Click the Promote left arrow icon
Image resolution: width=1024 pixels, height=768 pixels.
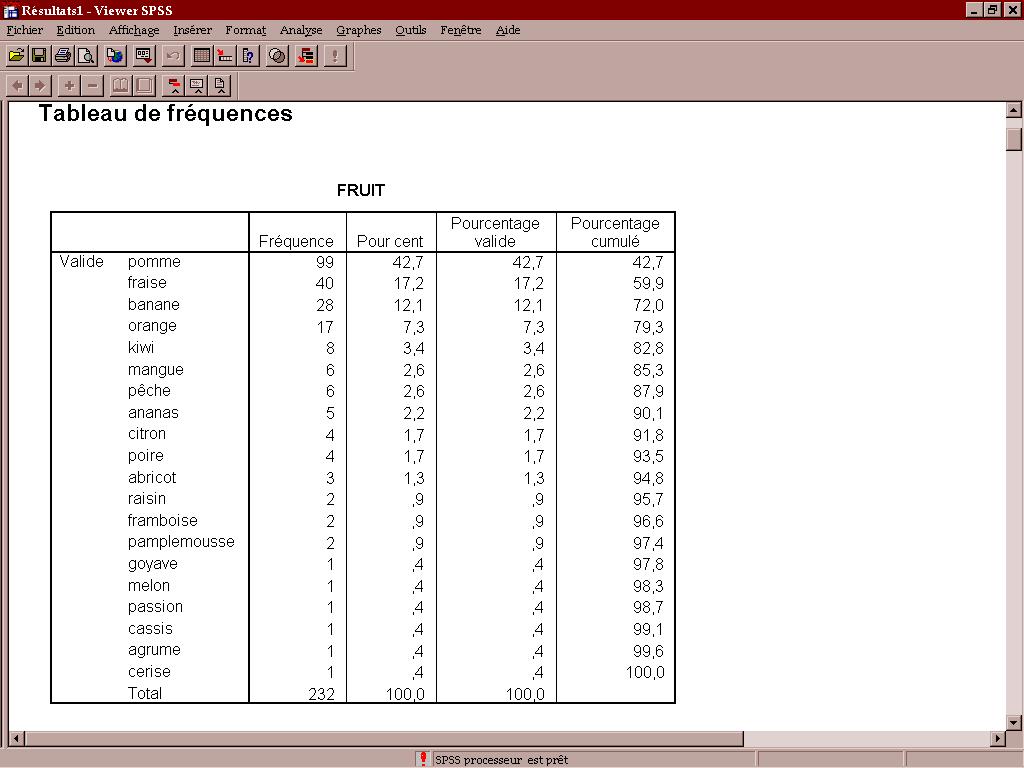[18, 86]
